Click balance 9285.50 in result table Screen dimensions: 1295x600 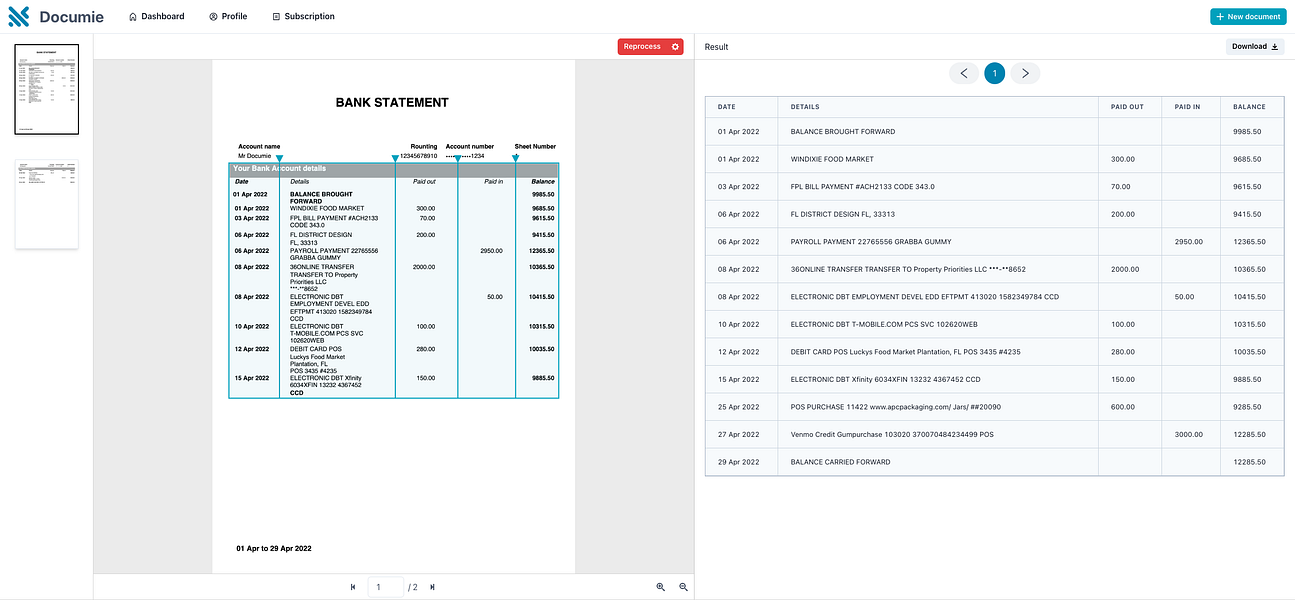(1247, 407)
